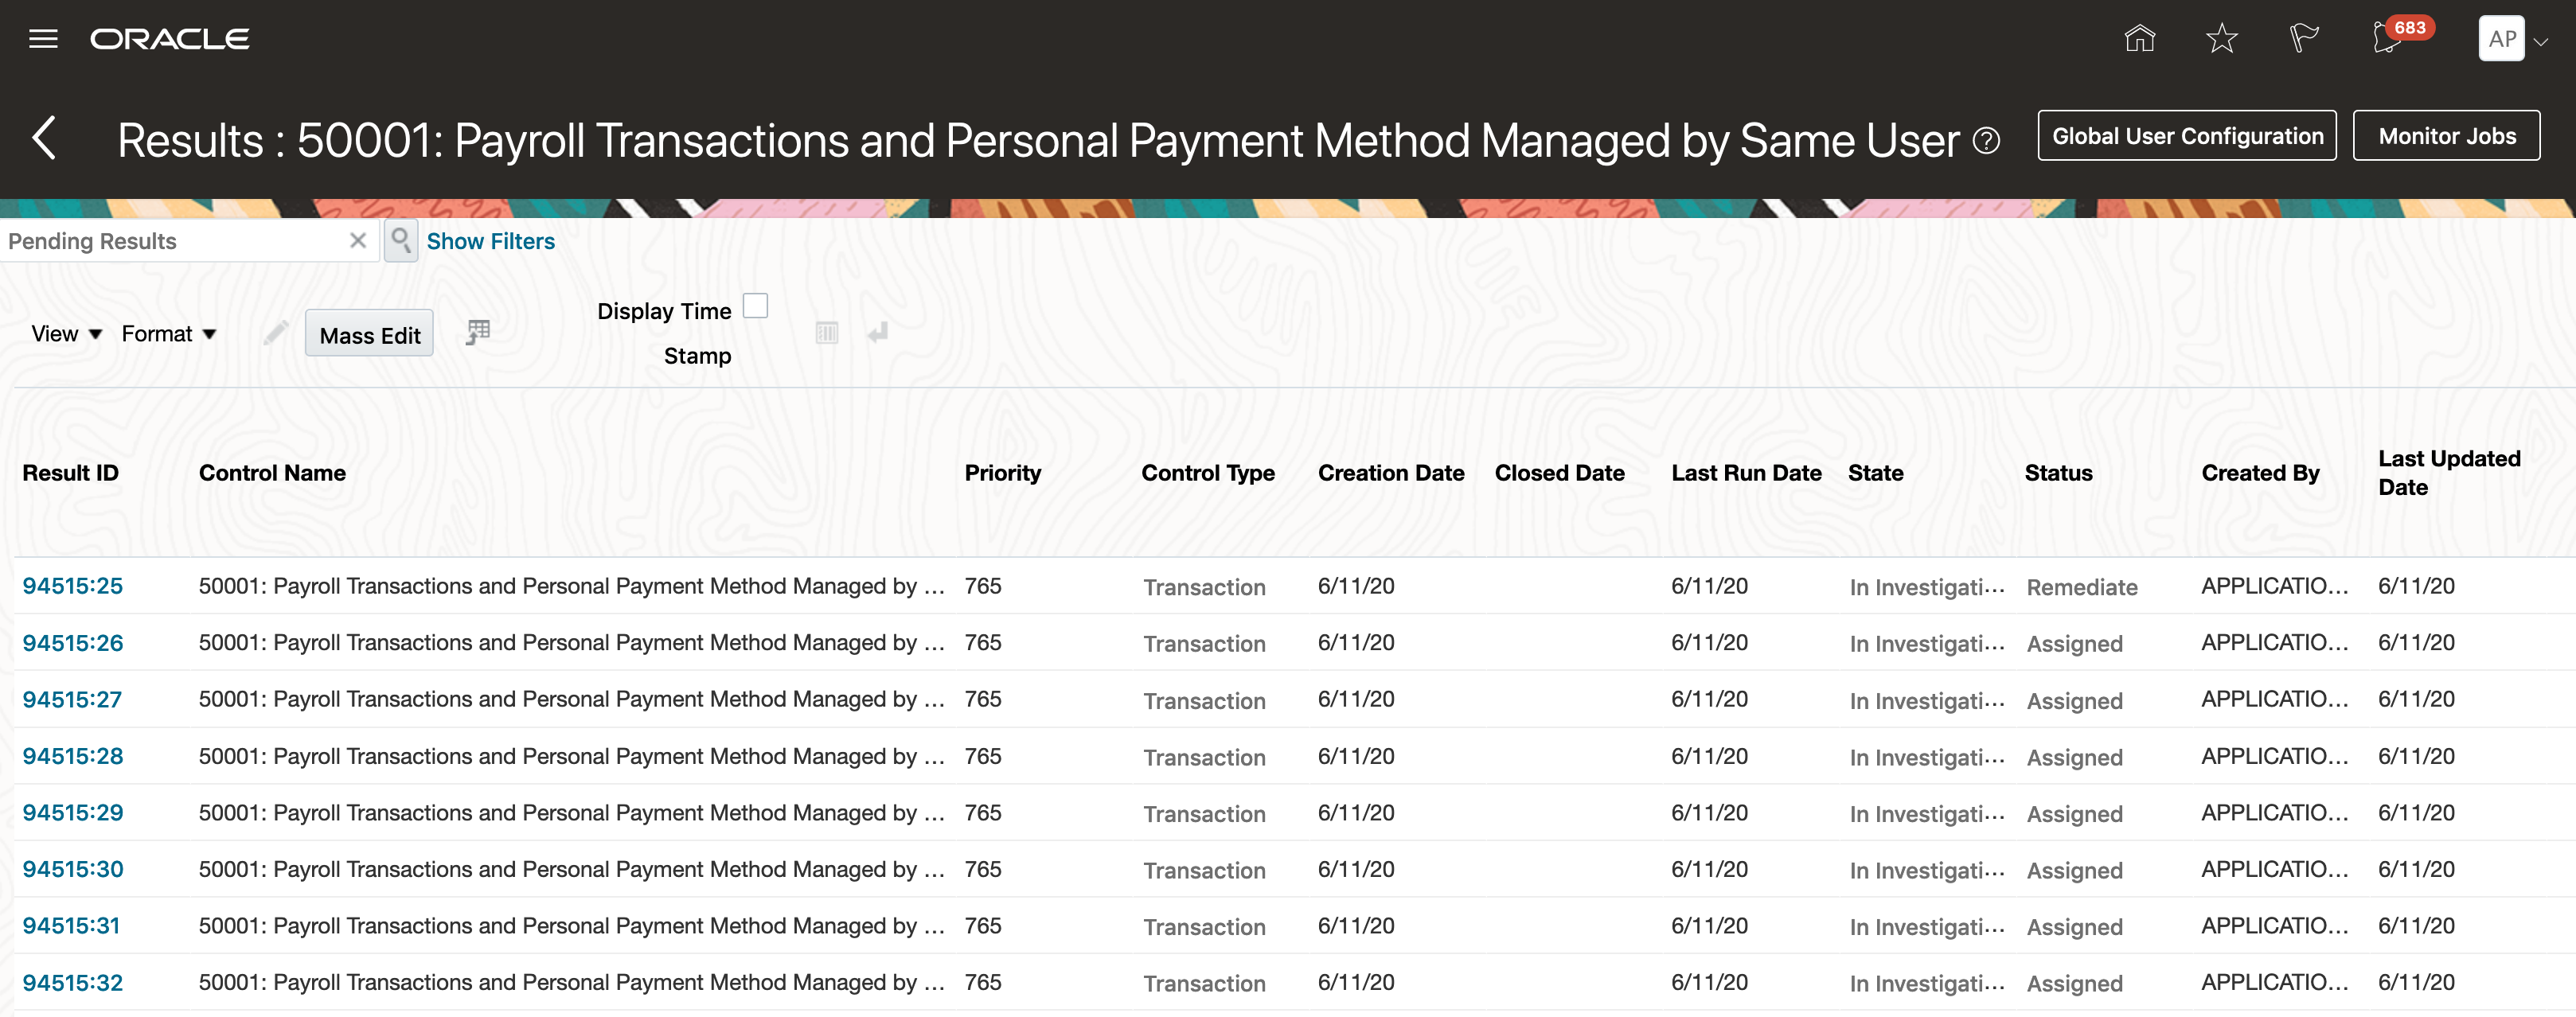Clear the Pending Results search field
2576x1017 pixels.
pos(358,240)
